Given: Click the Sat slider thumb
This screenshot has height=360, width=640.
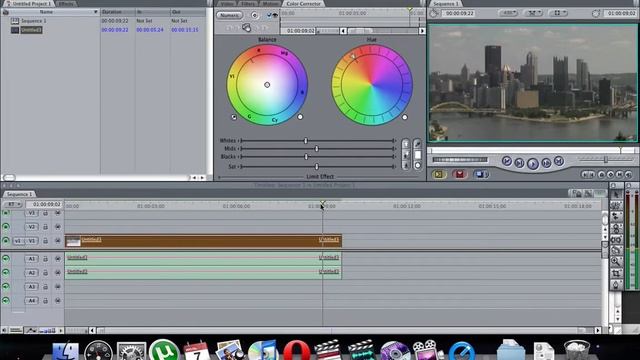Looking at the screenshot, I should click(x=316, y=167).
